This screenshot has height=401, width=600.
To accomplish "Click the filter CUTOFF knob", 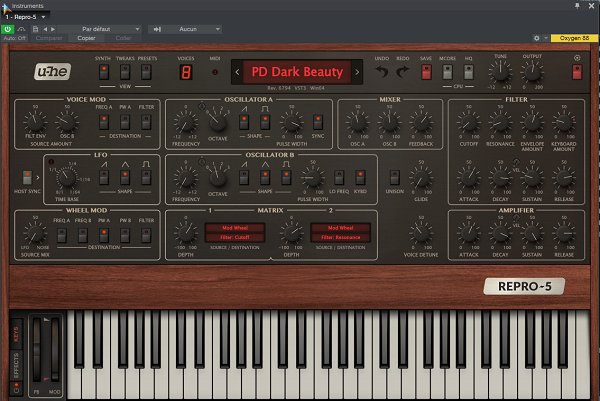I will (x=468, y=122).
